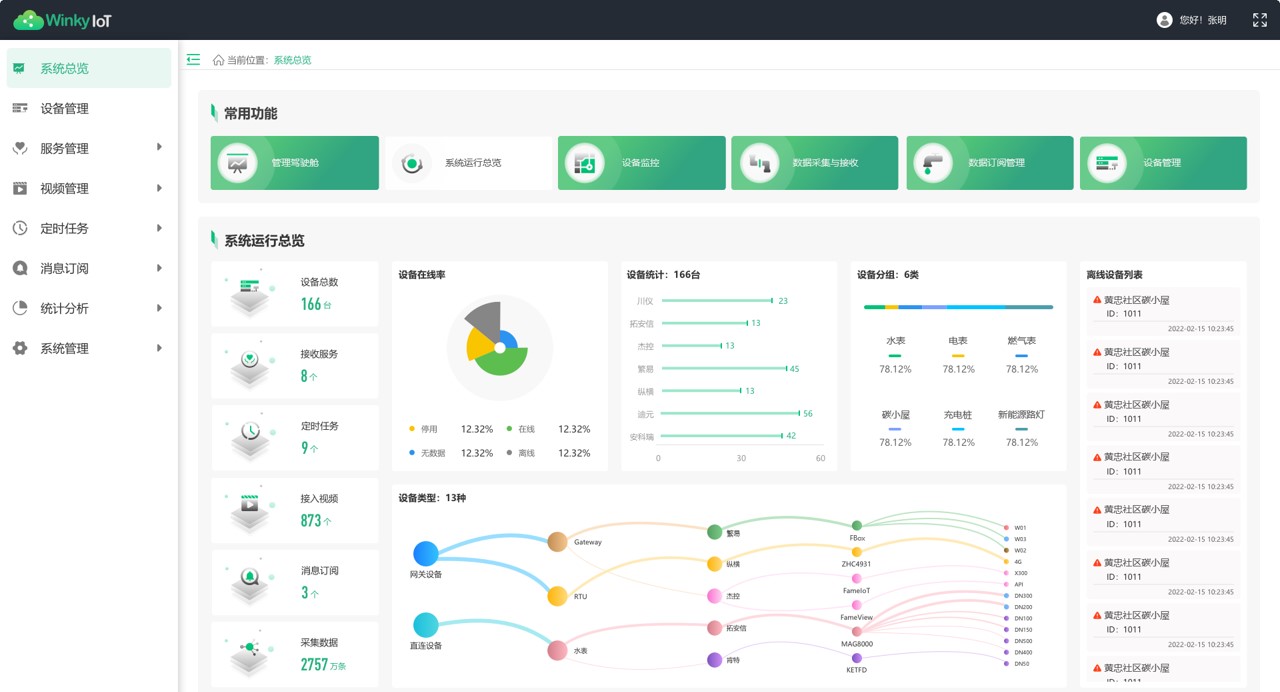Click the 设备监控 card icon
This screenshot has width=1280, height=692.
pyautogui.click(x=585, y=163)
